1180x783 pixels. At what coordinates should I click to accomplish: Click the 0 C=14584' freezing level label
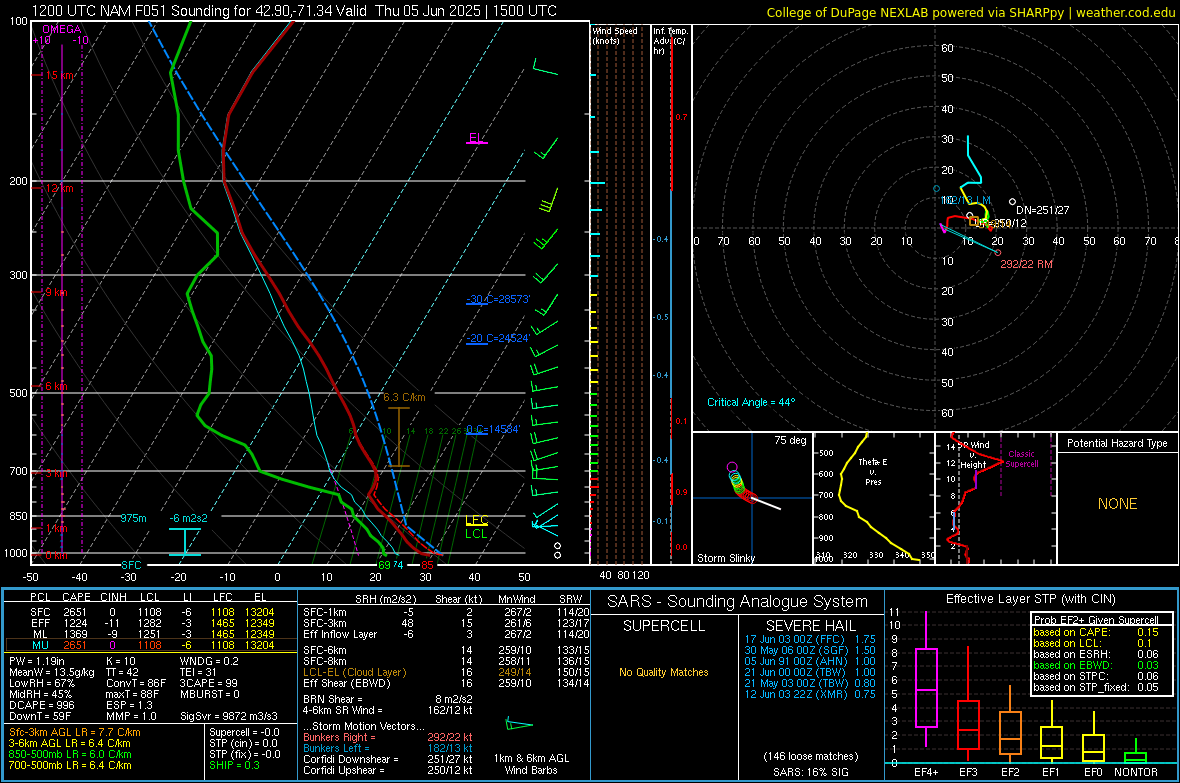[x=493, y=429]
